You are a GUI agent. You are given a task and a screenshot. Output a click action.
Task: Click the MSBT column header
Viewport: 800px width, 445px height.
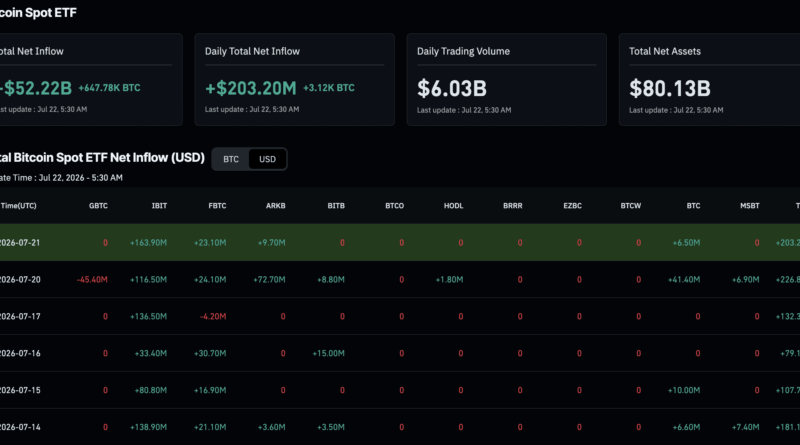pyautogui.click(x=749, y=206)
